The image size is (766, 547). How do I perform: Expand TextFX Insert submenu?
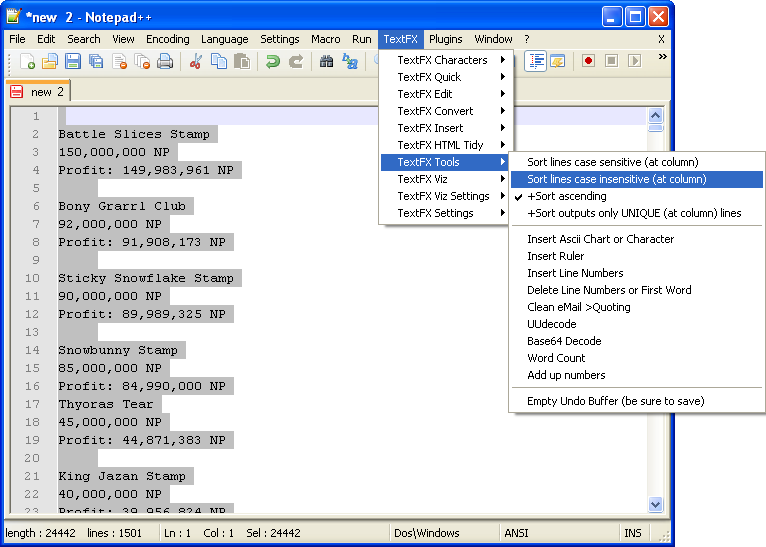[x=446, y=128]
